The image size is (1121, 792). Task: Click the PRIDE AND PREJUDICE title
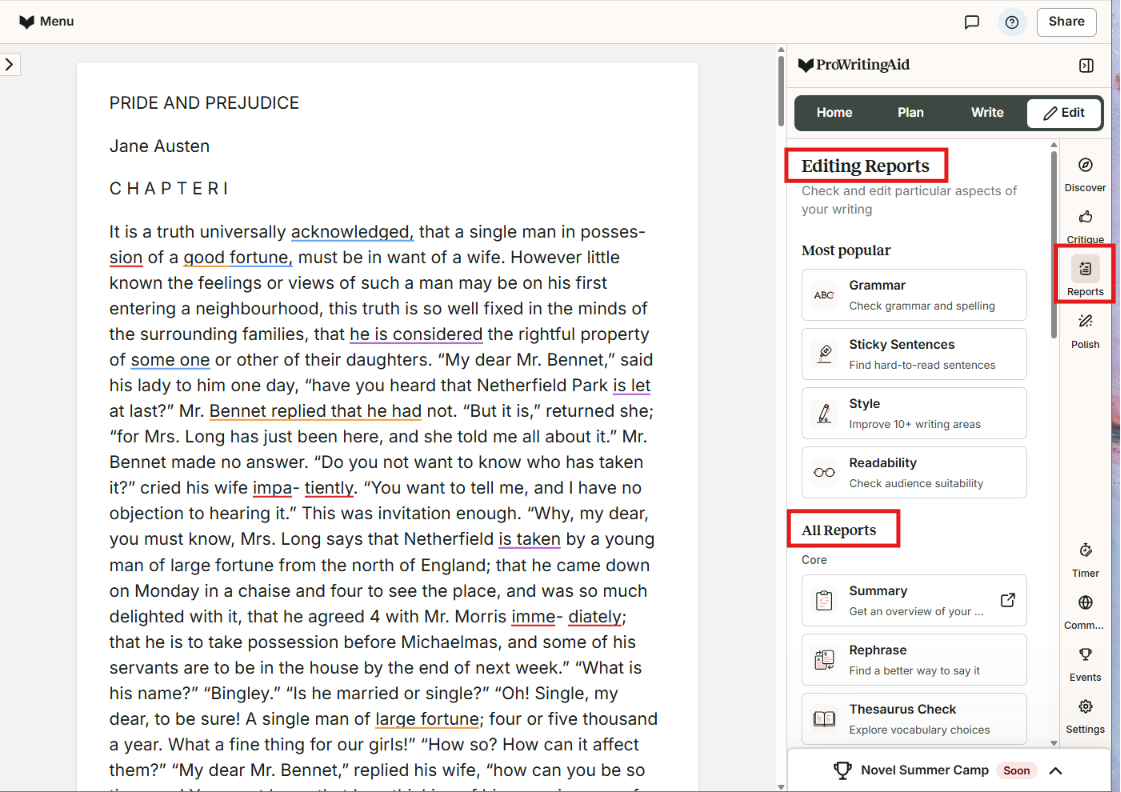pyautogui.click(x=204, y=103)
